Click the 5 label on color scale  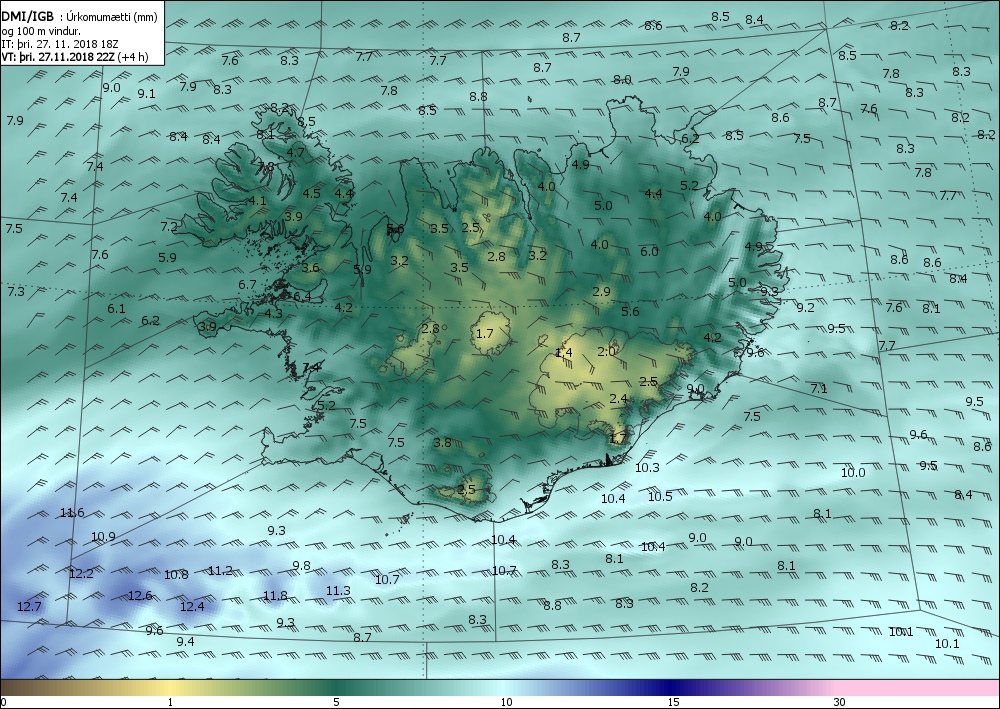coord(336,703)
